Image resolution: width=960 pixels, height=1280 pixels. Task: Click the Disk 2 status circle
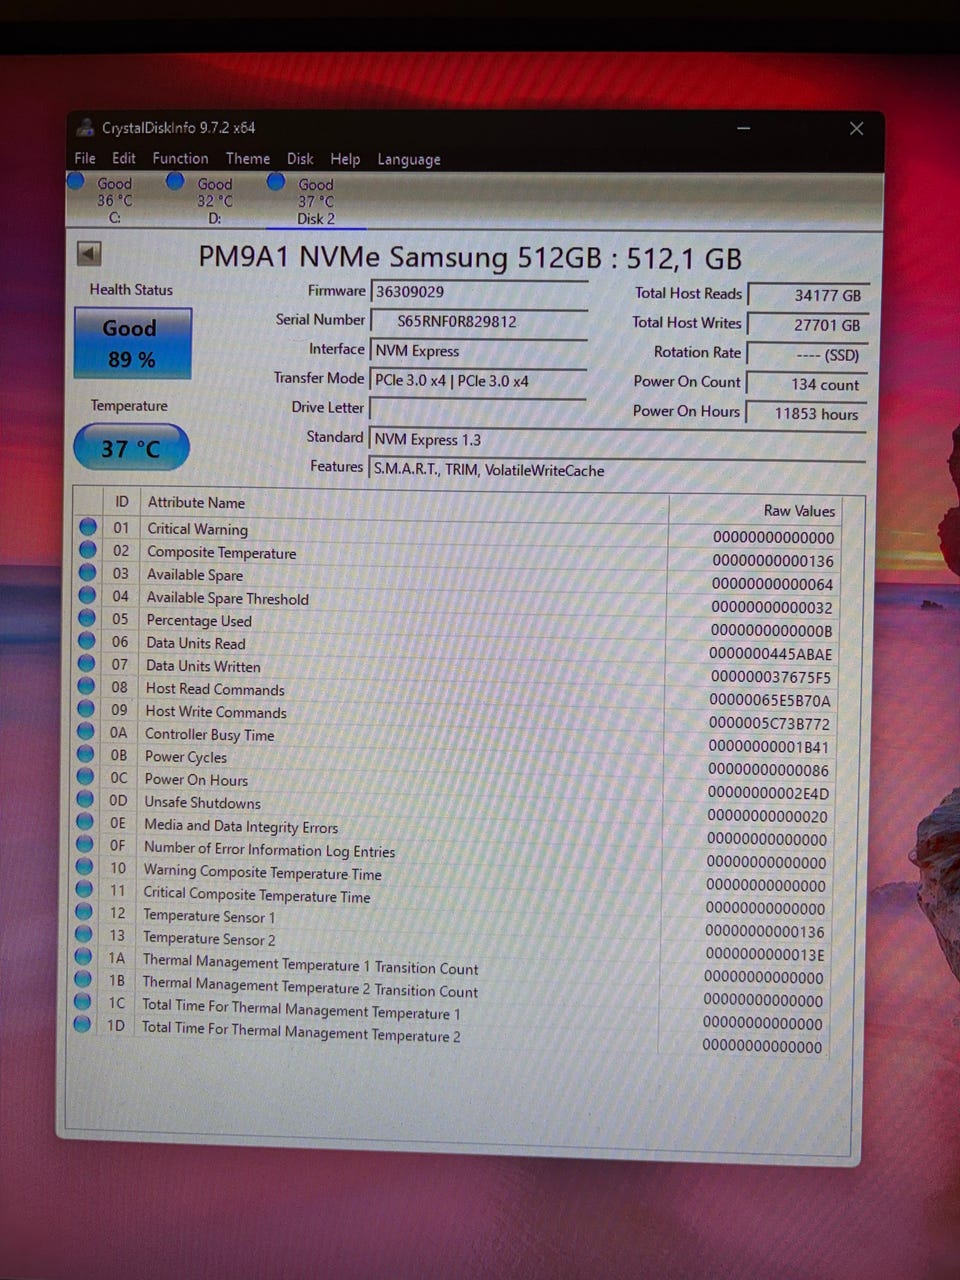point(276,182)
